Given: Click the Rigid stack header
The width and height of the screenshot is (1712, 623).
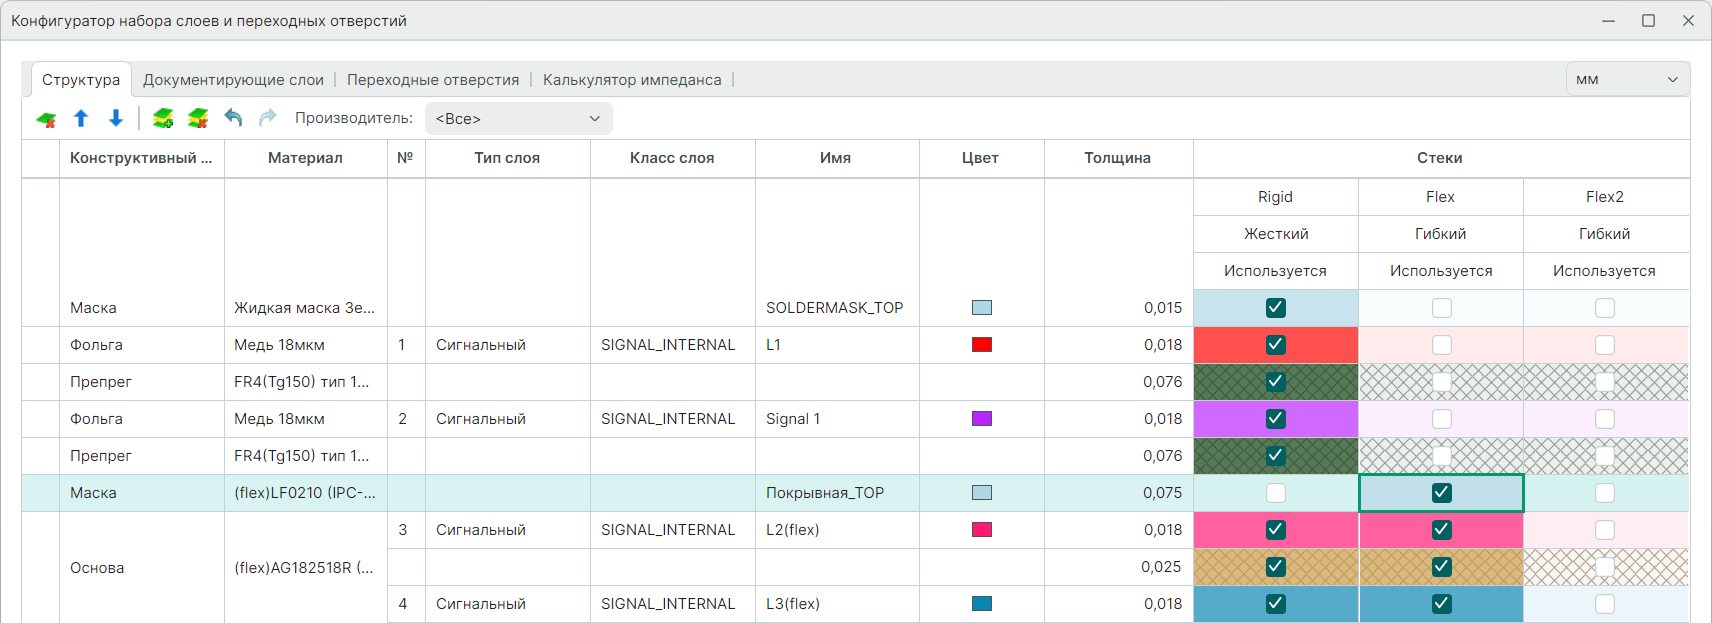Looking at the screenshot, I should pos(1275,197).
